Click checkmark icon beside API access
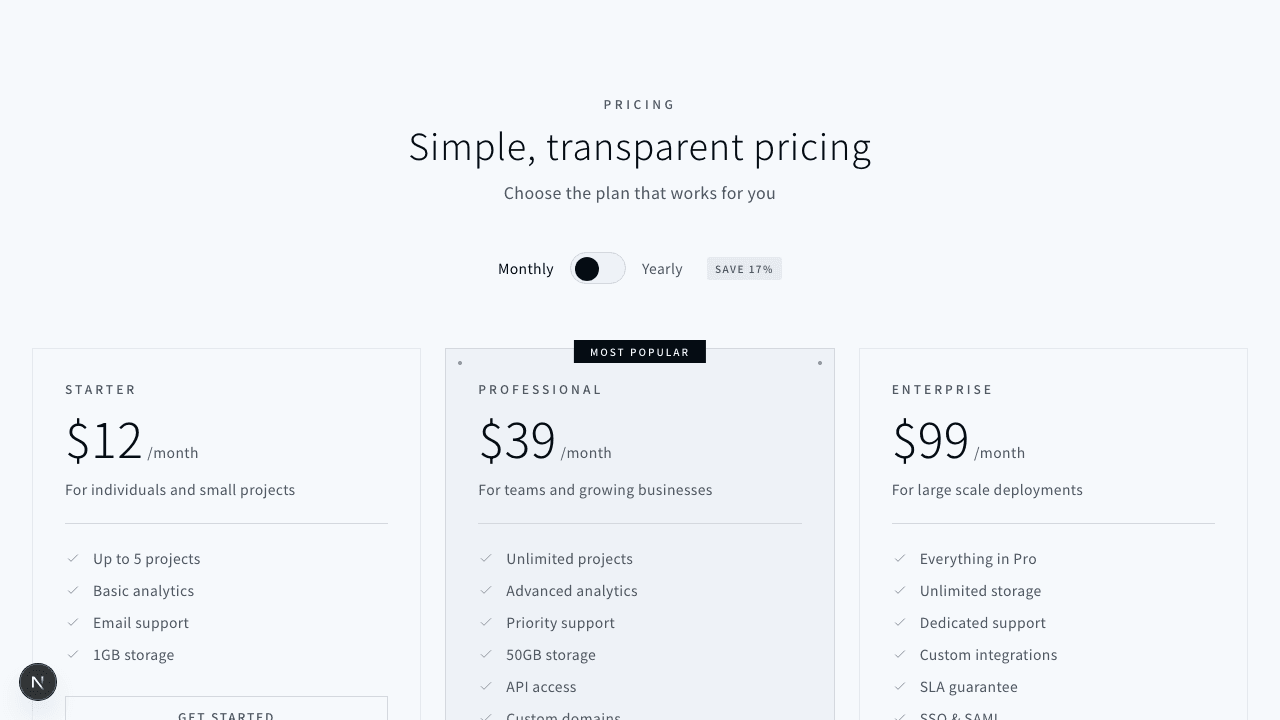Screen dimensions: 1280x720 486,687
